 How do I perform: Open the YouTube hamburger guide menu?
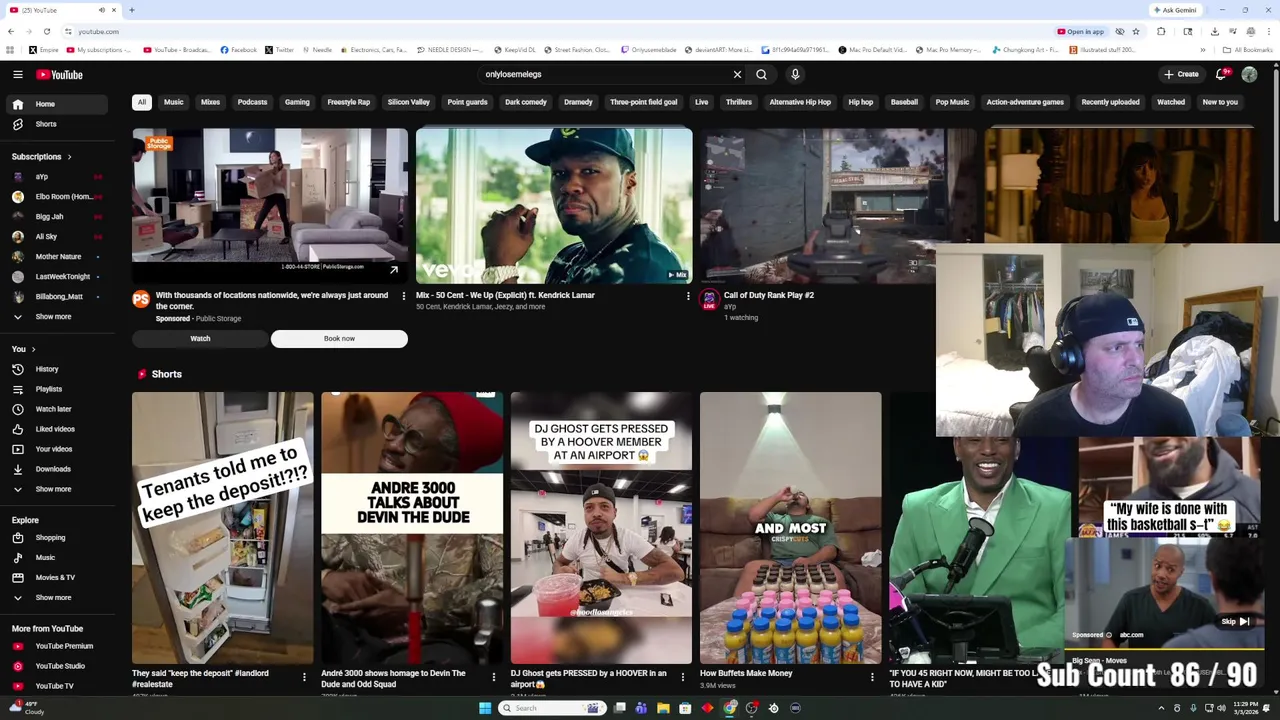pyautogui.click(x=18, y=74)
